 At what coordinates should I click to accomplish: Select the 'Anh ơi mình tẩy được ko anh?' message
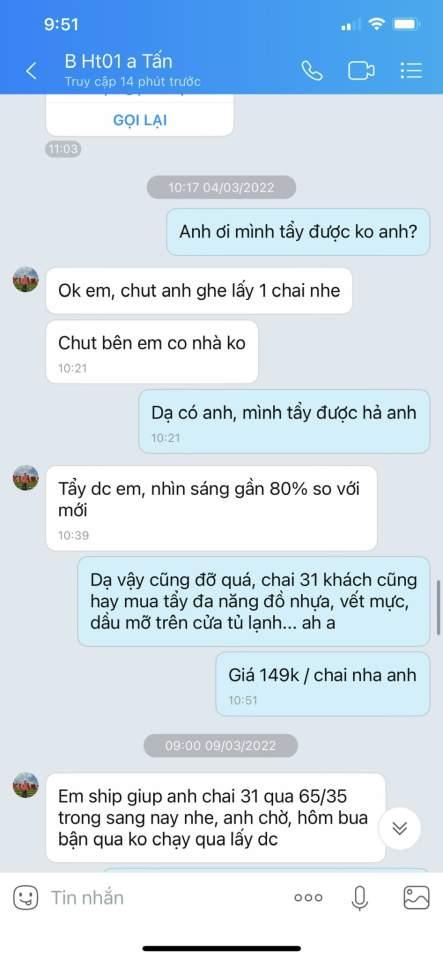coord(298,232)
